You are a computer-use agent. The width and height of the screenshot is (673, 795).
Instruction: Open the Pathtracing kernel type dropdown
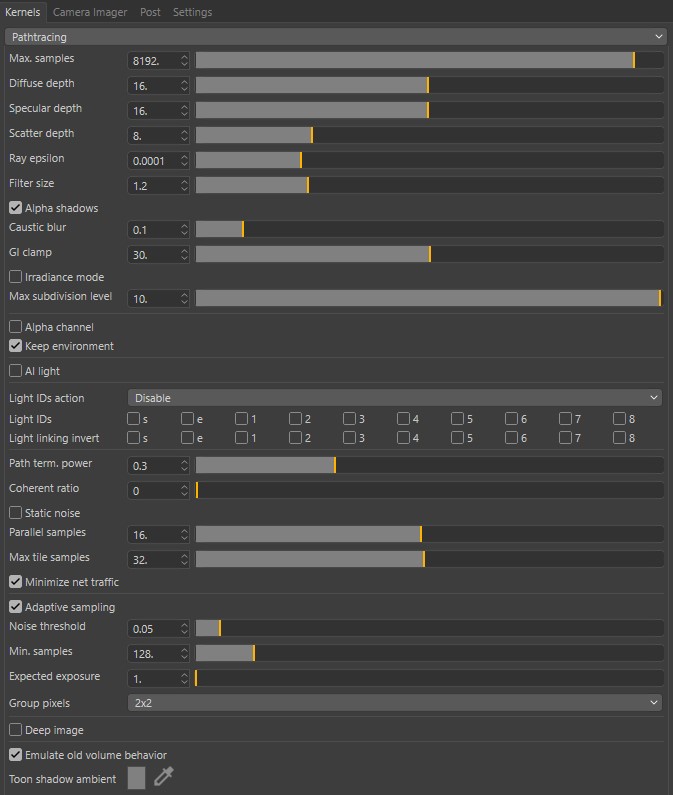[x=336, y=37]
